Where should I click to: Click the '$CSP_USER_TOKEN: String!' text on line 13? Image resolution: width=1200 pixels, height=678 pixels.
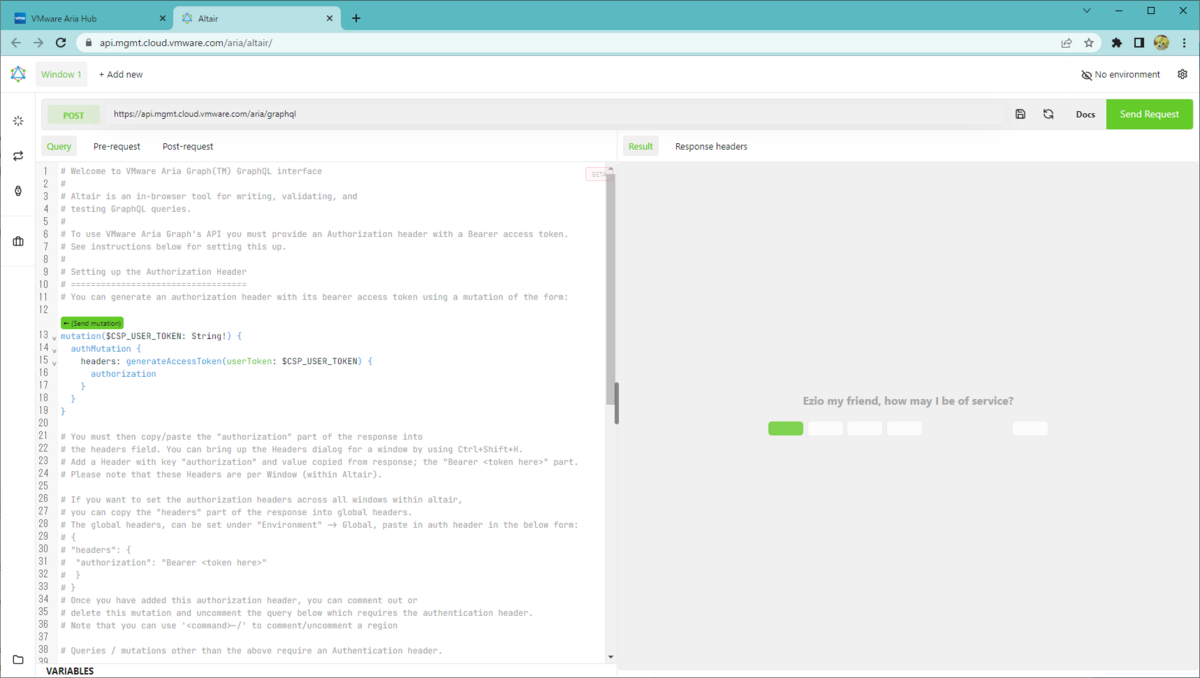point(165,336)
